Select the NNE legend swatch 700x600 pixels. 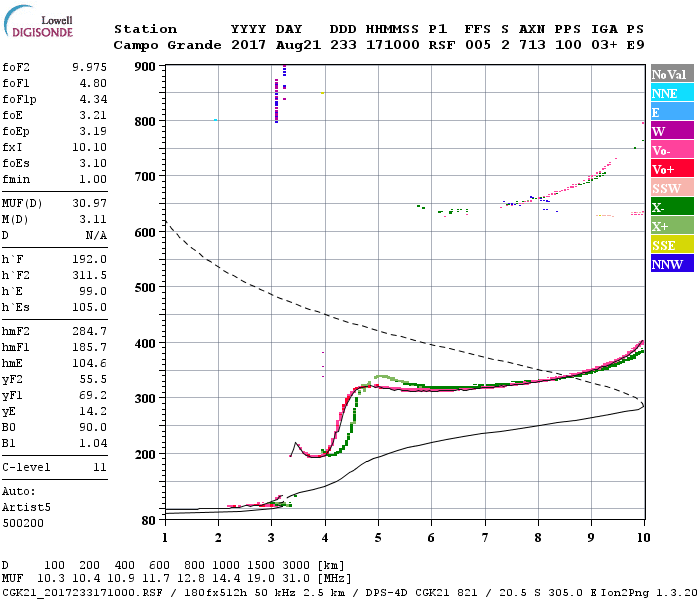click(x=672, y=92)
